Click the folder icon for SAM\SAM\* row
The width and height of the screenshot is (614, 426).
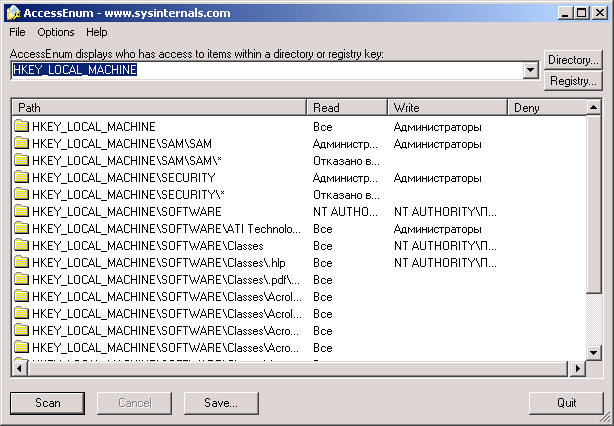tap(22, 161)
